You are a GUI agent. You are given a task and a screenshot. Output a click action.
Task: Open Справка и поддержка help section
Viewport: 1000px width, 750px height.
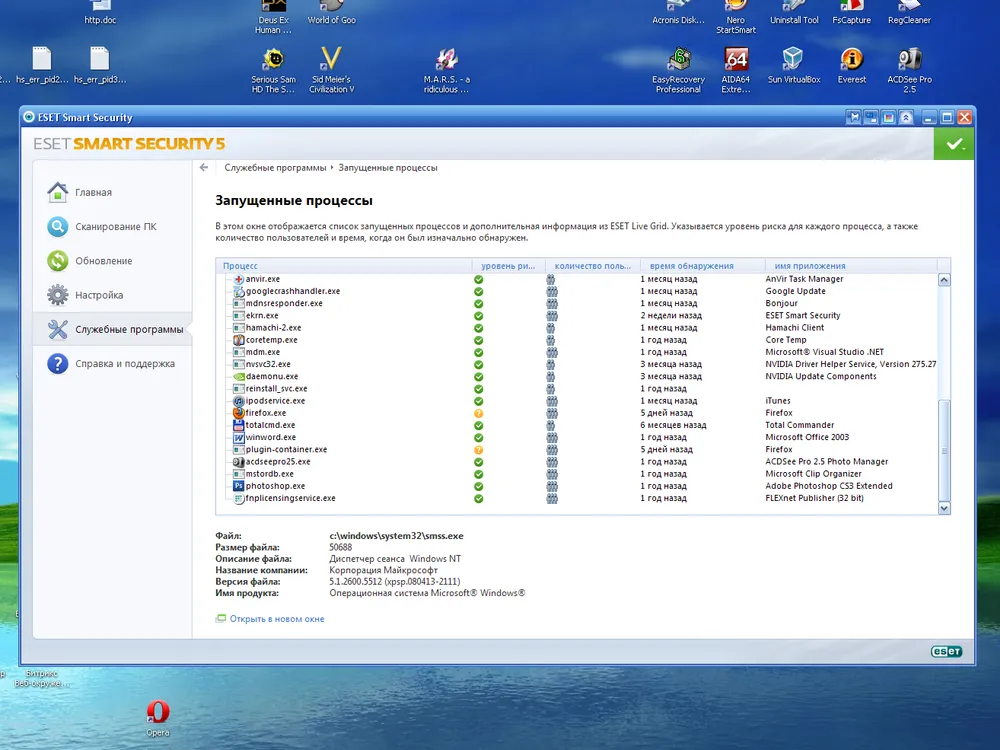(124, 364)
